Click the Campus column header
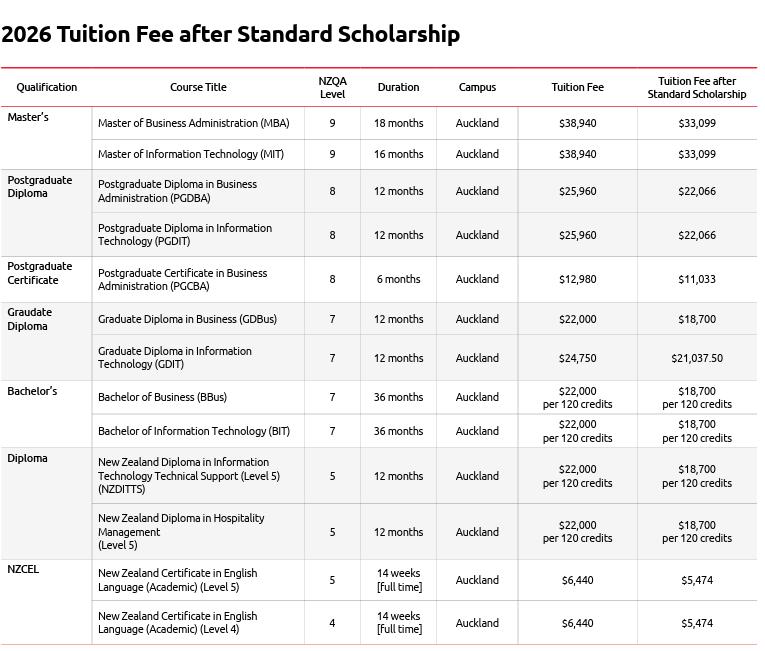Screen dimensions: 765x651 pyautogui.click(x=477, y=87)
